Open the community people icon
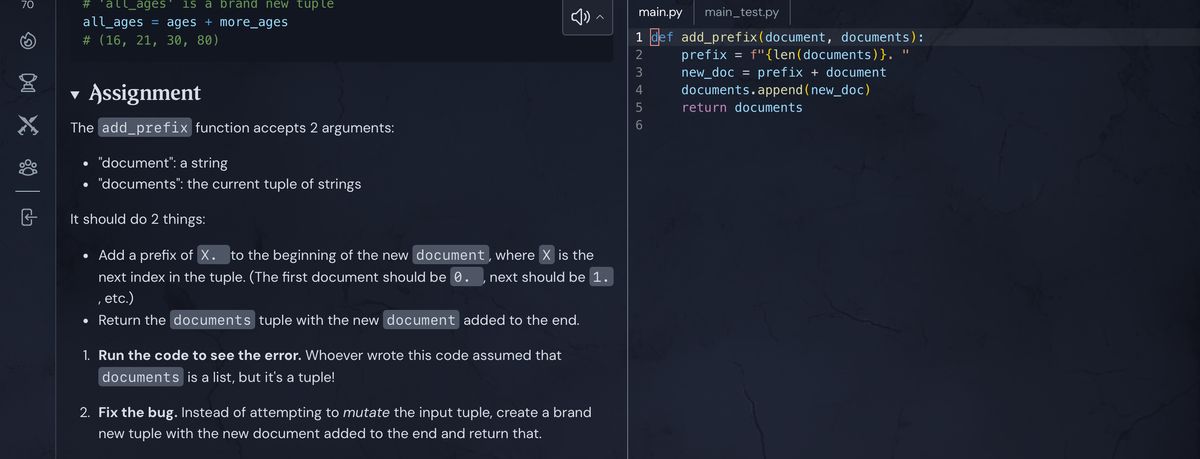This screenshot has height=459, width=1200. (27, 168)
